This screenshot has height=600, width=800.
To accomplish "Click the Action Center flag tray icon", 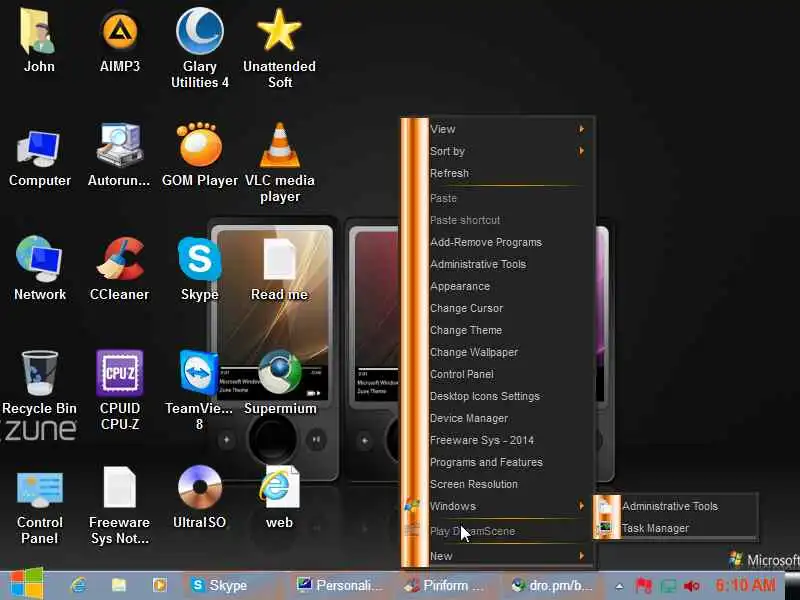I will point(643,586).
